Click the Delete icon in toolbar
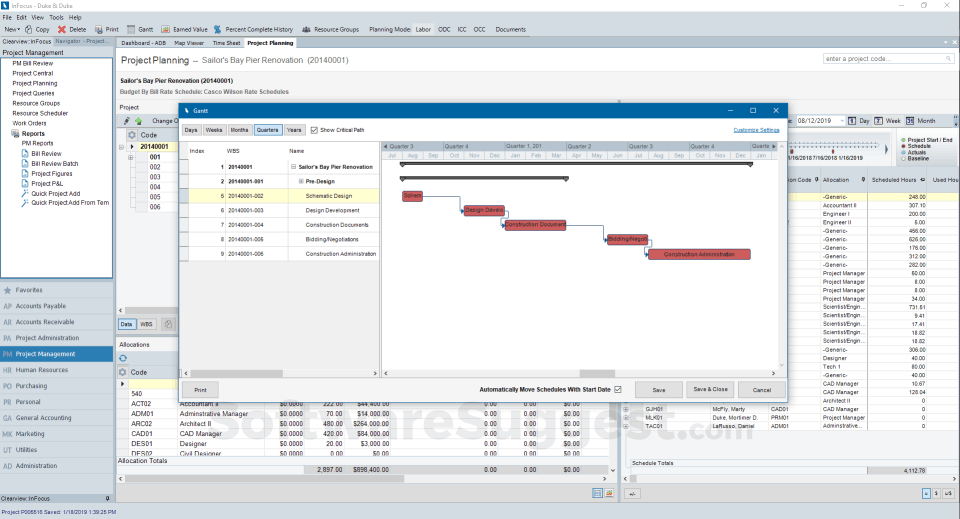Viewport: 960px width, 519px height. [x=62, y=30]
